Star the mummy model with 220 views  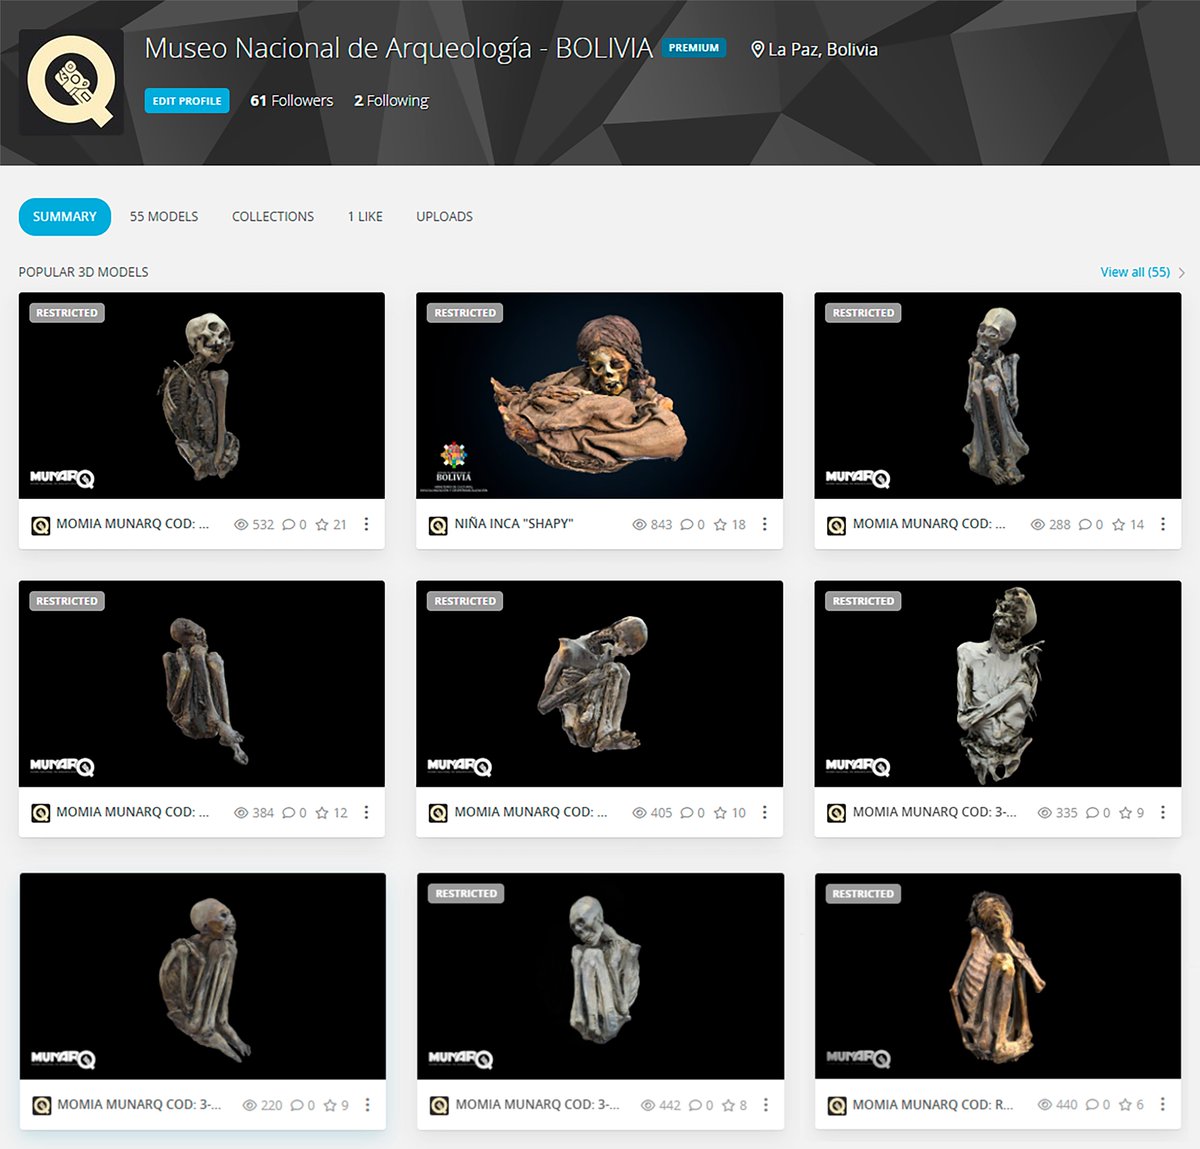330,1105
